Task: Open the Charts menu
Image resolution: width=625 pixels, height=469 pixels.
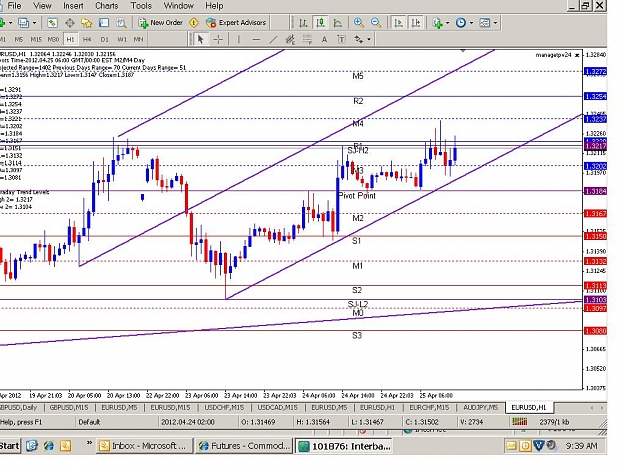Action: (x=107, y=6)
